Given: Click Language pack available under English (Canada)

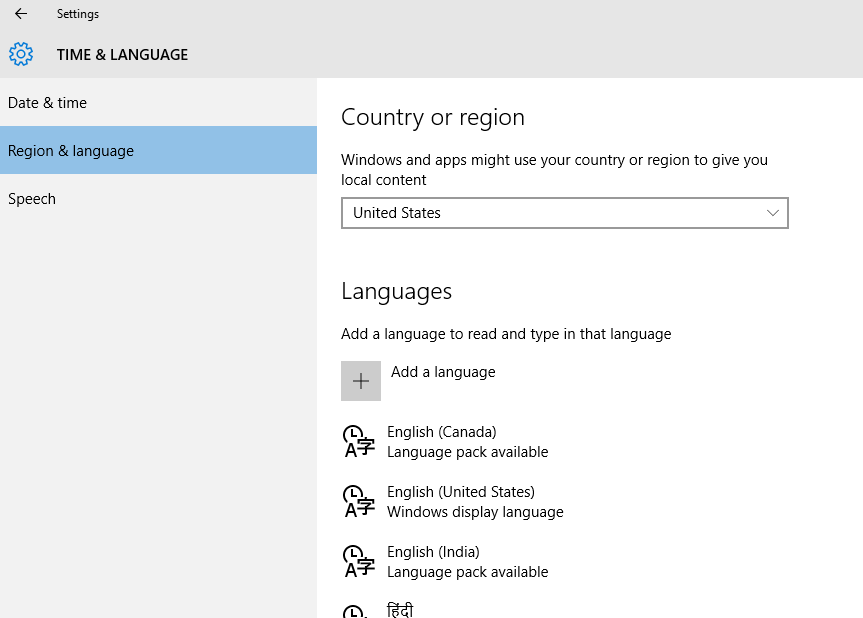Looking at the screenshot, I should (467, 452).
